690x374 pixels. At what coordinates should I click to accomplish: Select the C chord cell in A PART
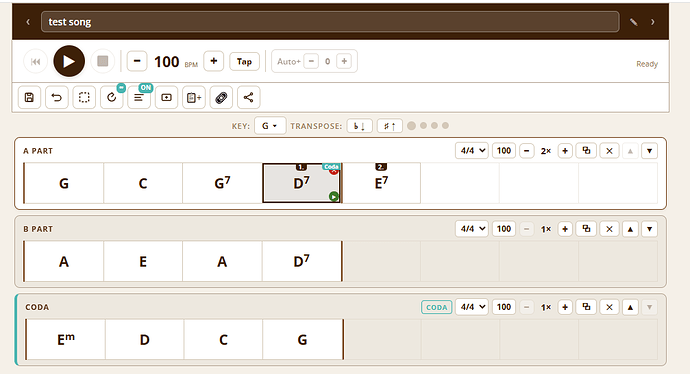click(x=143, y=183)
